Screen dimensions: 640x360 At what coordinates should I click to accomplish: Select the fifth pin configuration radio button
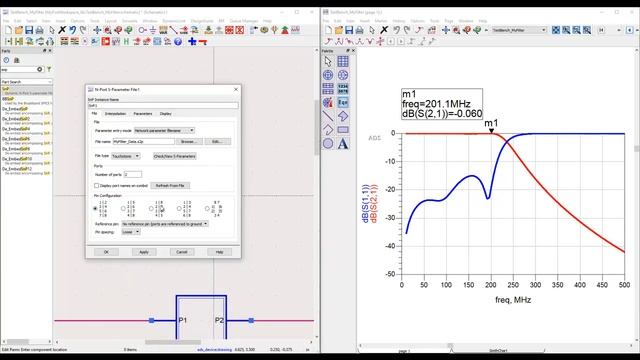(x=207, y=209)
